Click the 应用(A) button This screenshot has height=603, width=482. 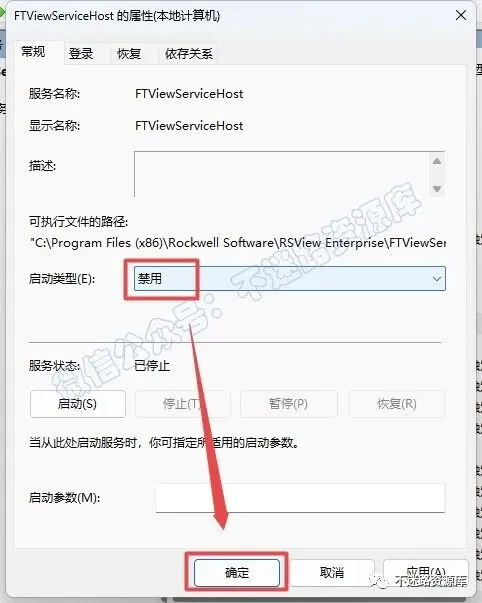[x=425, y=573]
